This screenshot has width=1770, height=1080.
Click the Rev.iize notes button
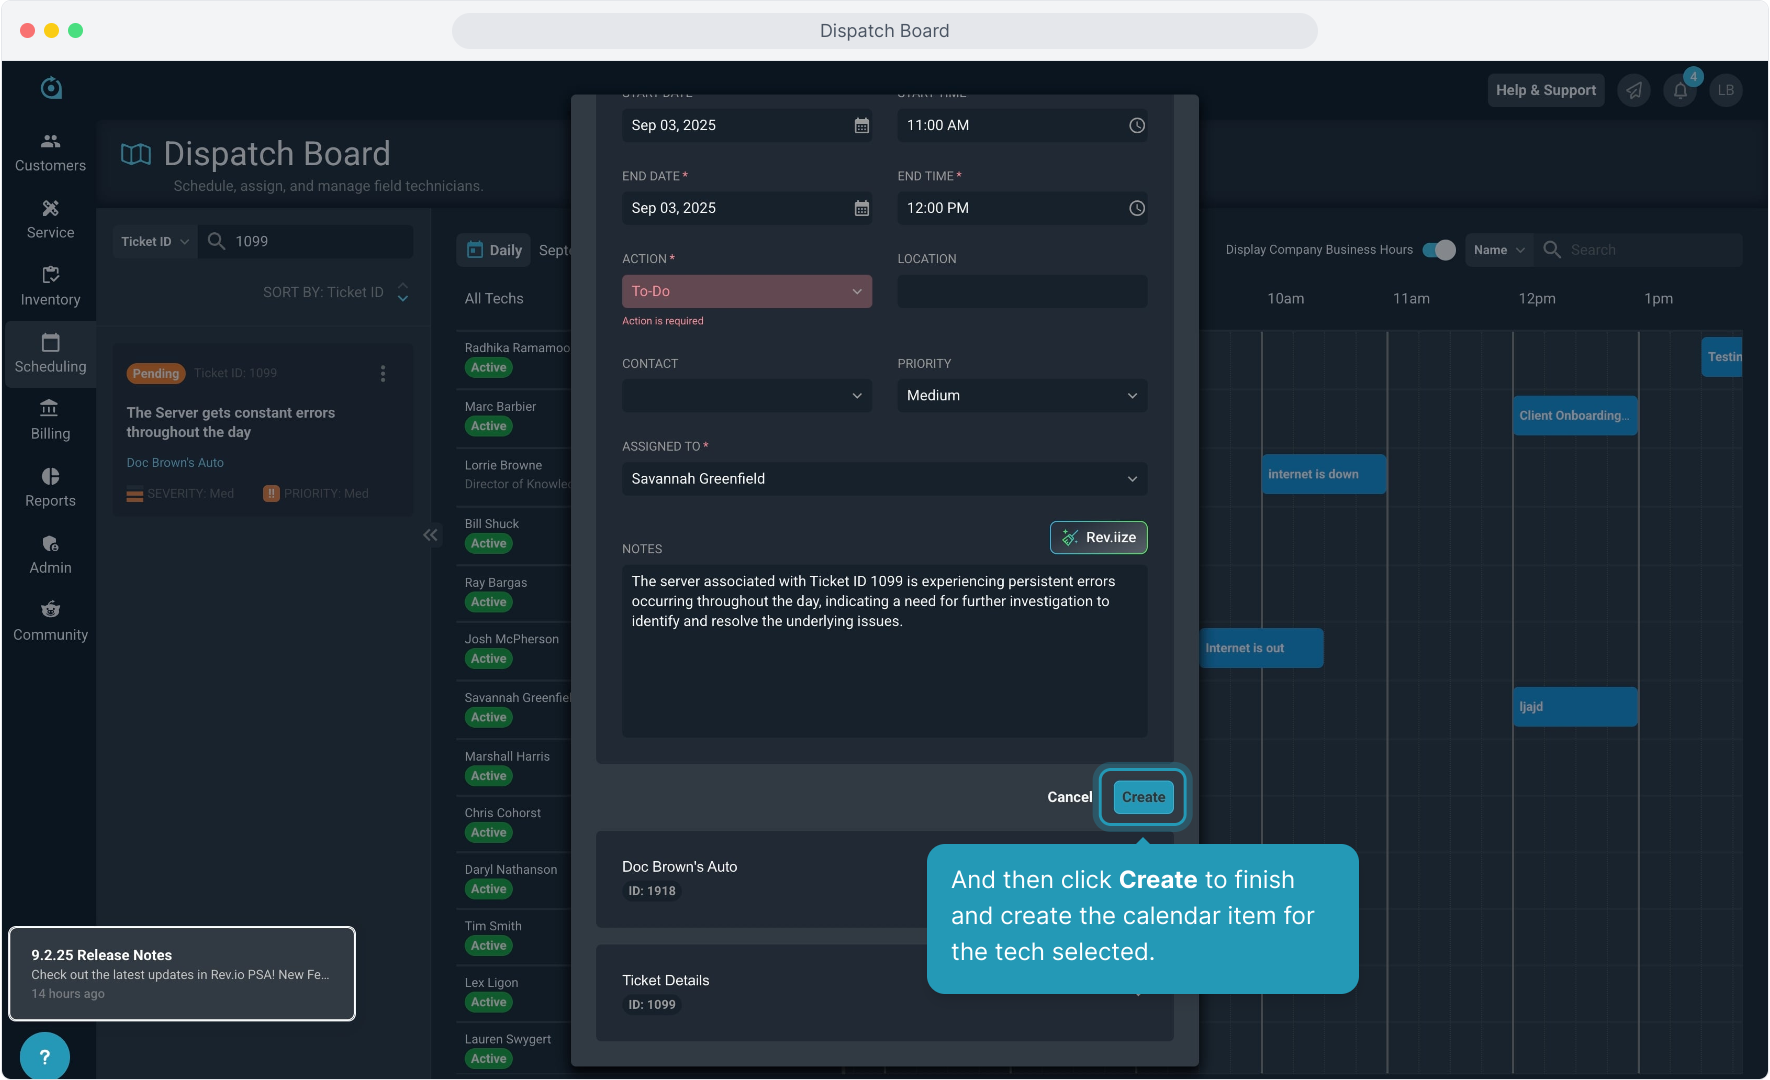click(x=1098, y=537)
